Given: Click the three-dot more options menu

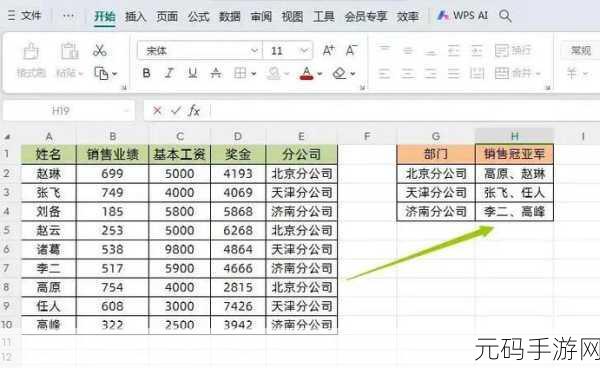Looking at the screenshot, I should pyautogui.click(x=68, y=16).
